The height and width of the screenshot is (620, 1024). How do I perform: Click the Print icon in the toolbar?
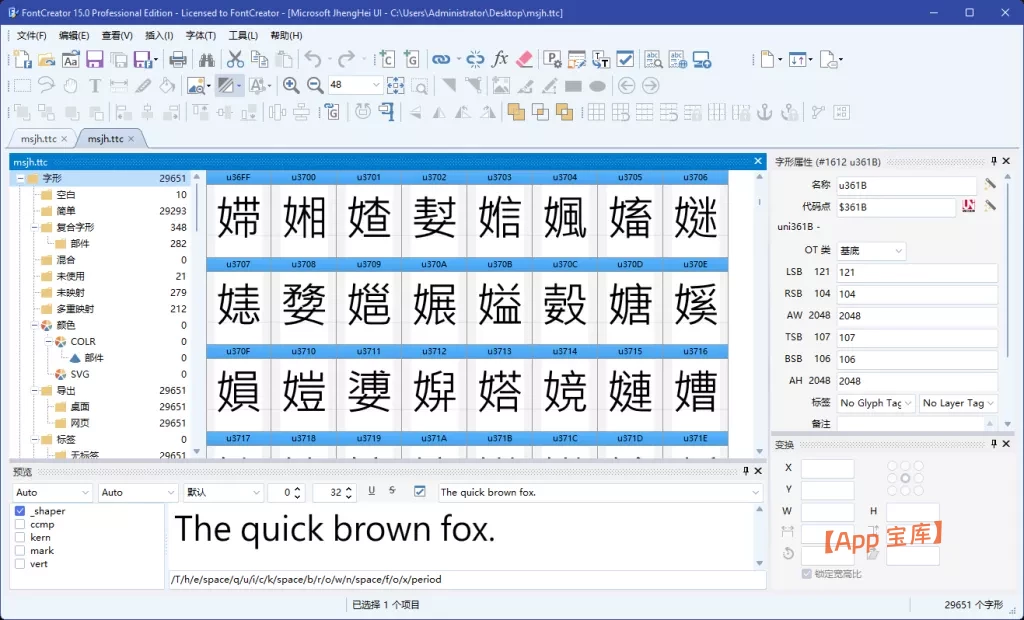pos(178,60)
